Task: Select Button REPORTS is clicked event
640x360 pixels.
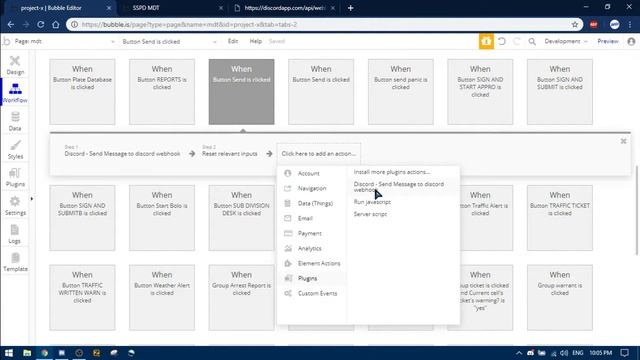Action: pyautogui.click(x=162, y=92)
